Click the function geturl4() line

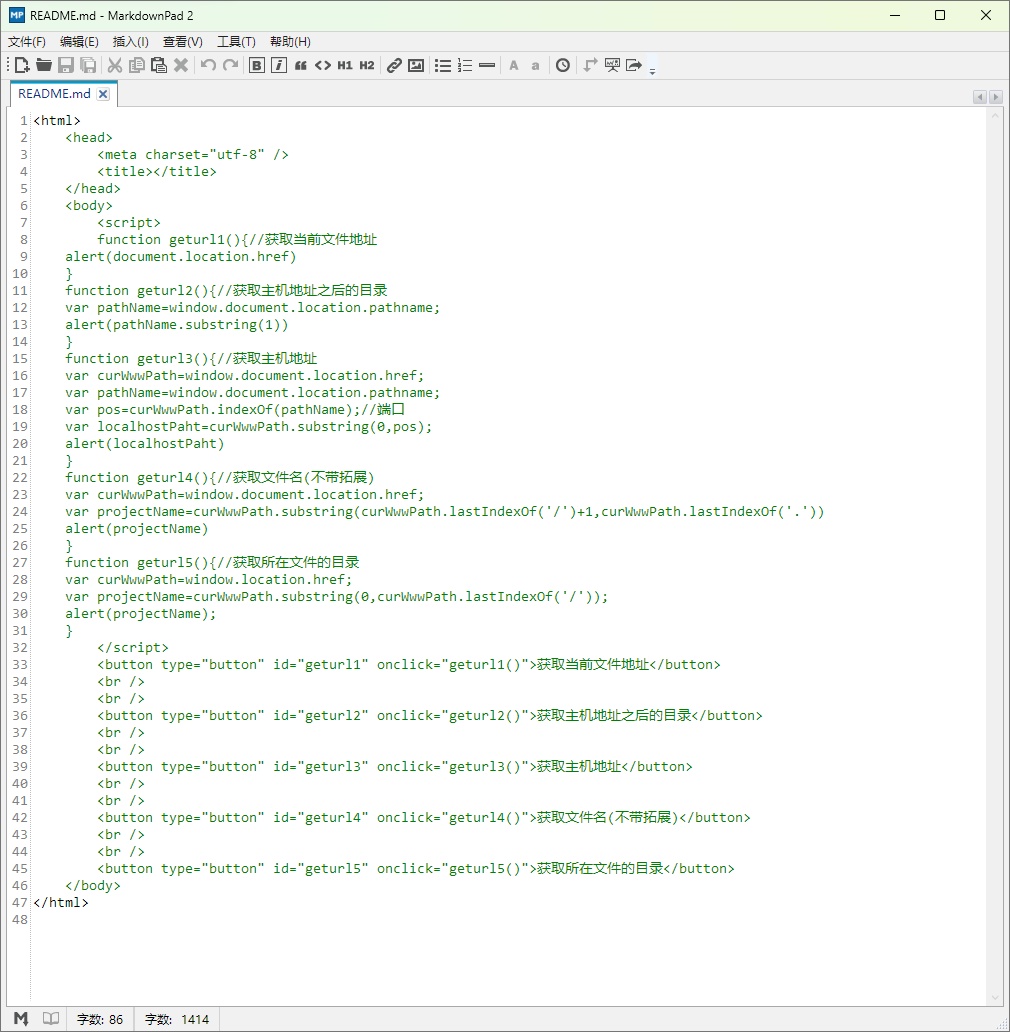(220, 477)
